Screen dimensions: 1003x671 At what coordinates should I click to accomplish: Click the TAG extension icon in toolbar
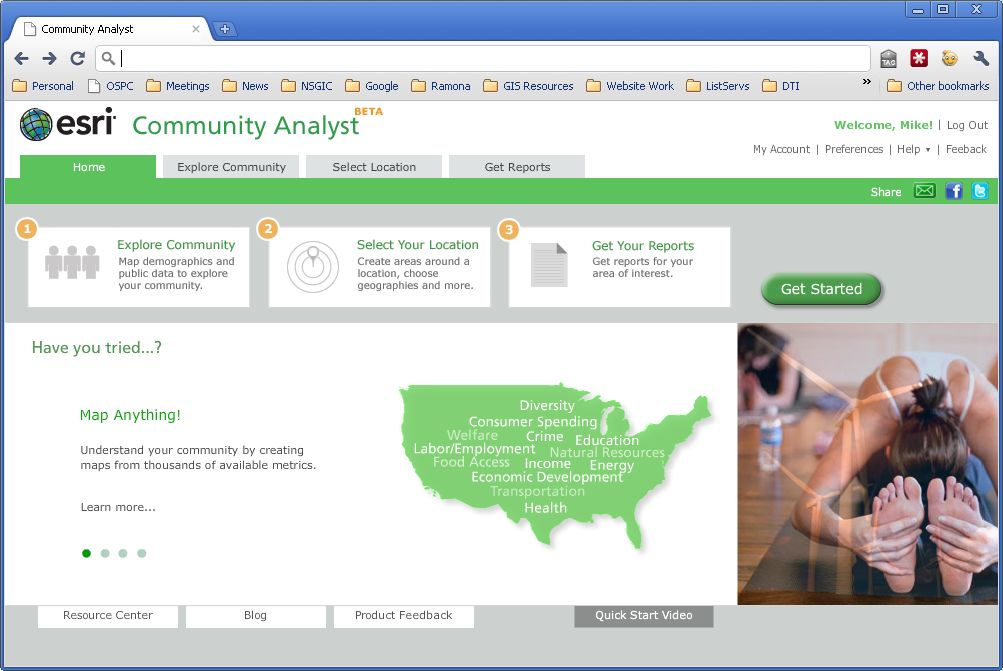tap(888, 59)
